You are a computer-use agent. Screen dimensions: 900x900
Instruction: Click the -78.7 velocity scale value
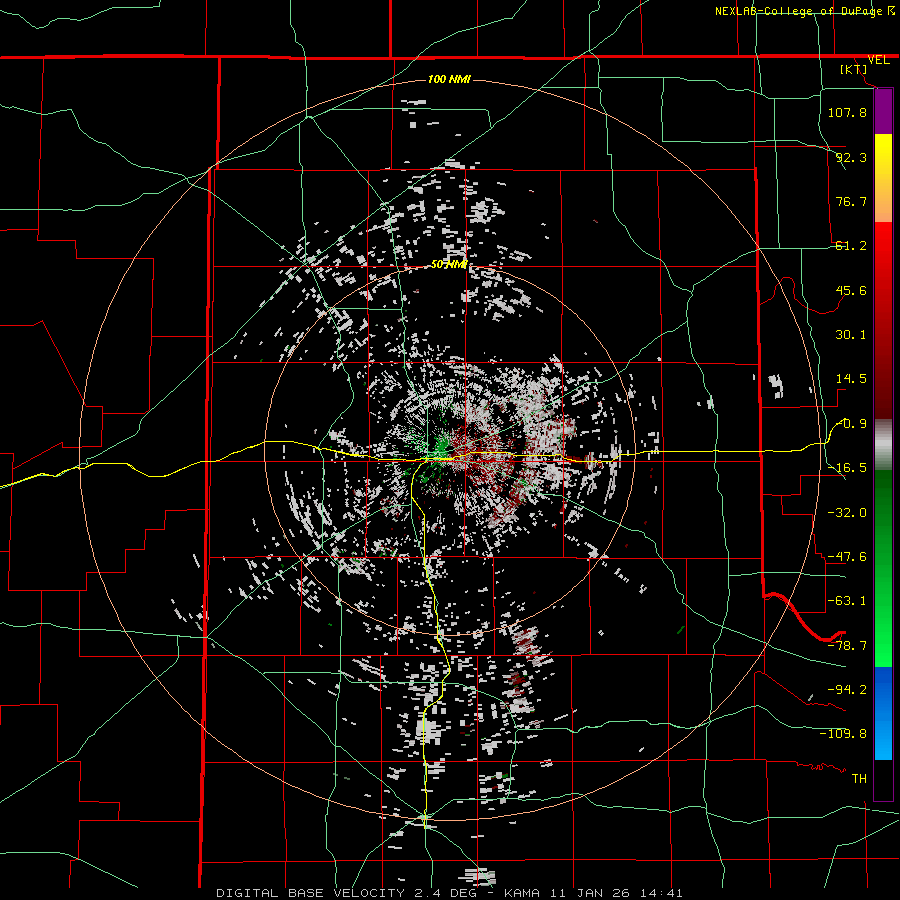point(847,646)
